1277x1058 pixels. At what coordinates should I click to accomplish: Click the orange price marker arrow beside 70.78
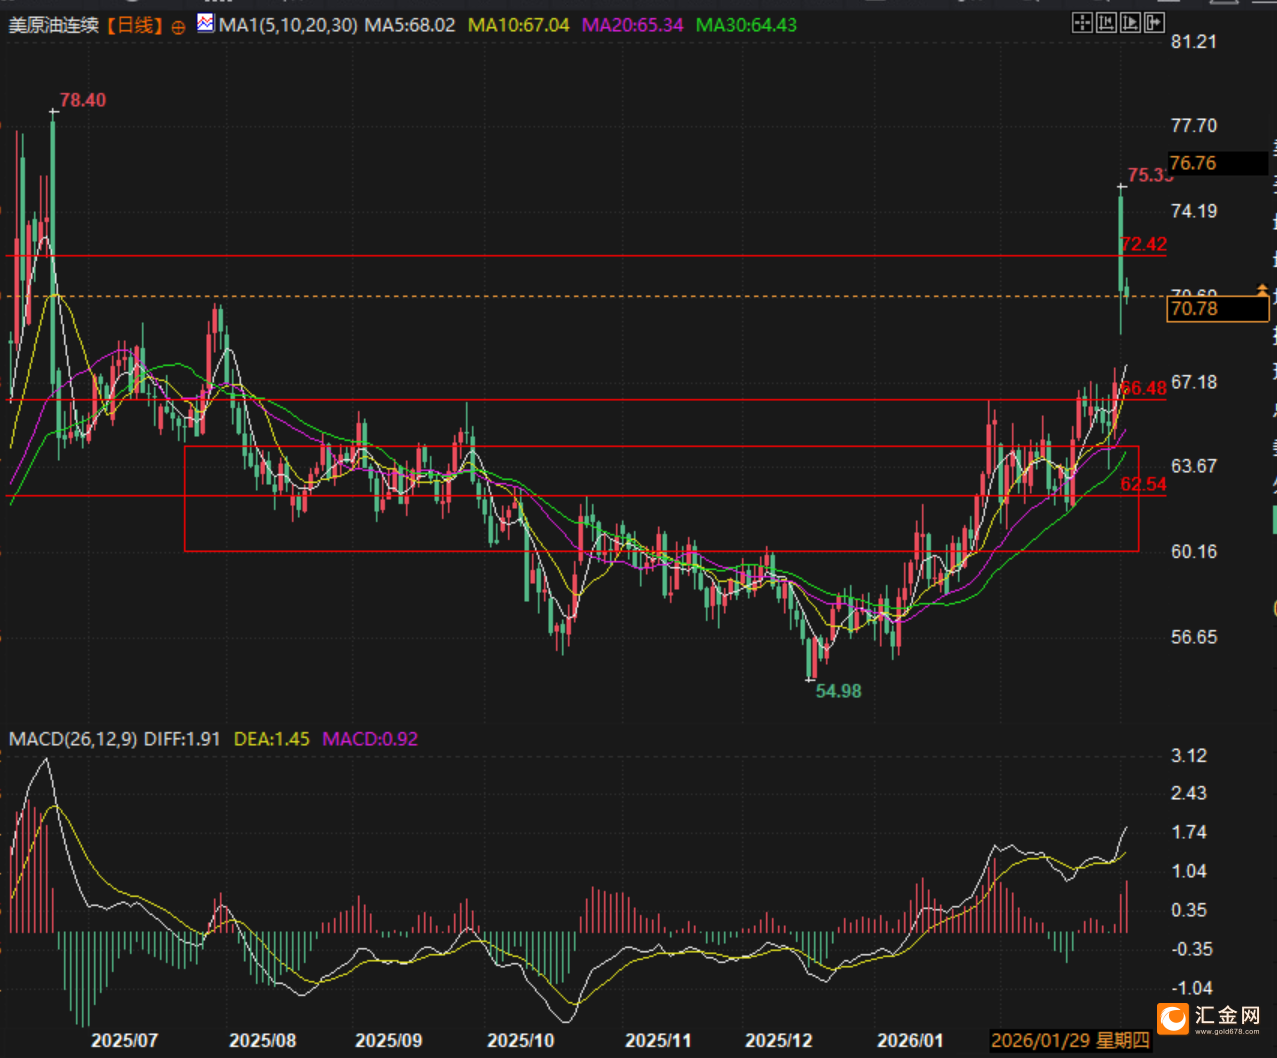[1262, 290]
